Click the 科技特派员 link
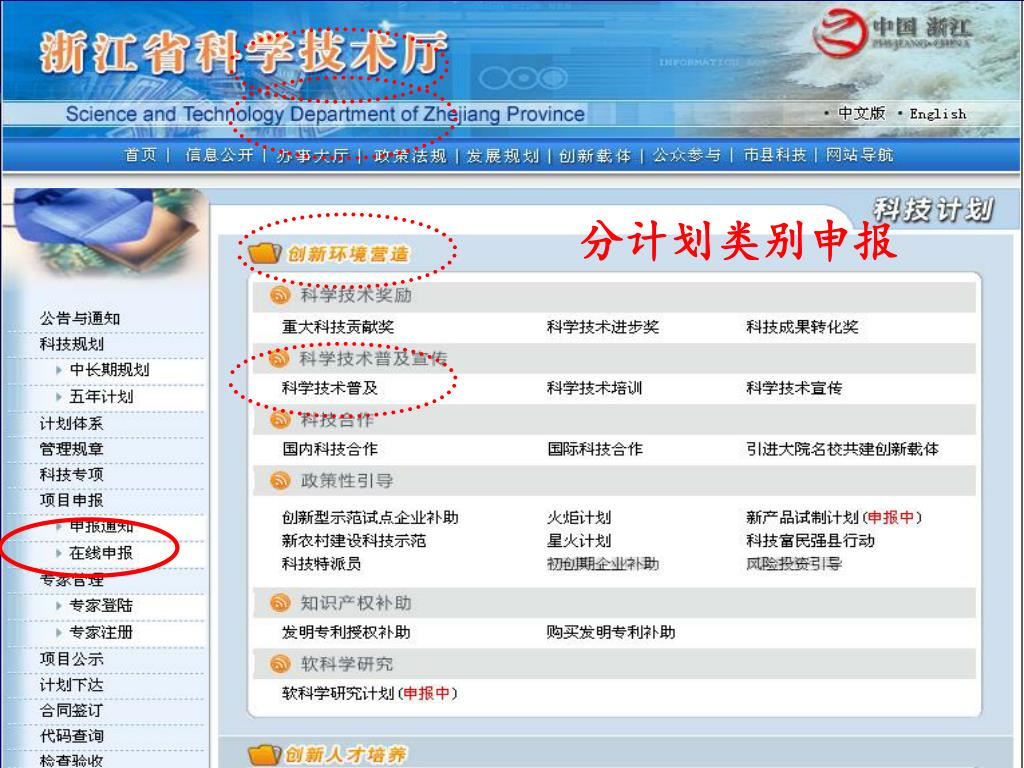Screen dimensions: 1024x768 (321, 564)
